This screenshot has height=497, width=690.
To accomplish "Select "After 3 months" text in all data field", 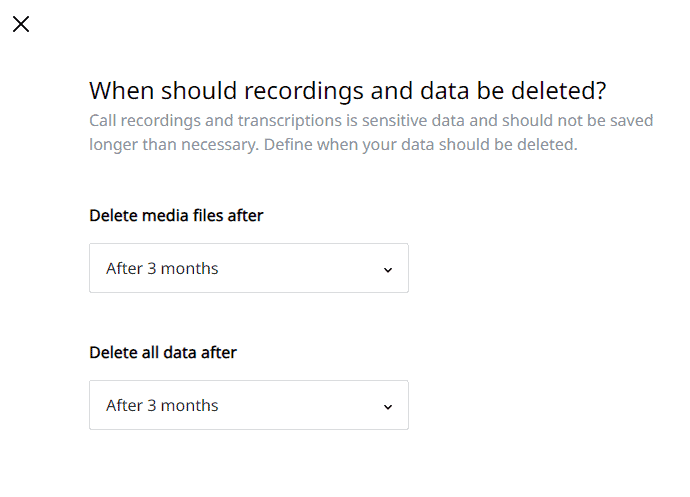I will tap(162, 405).
